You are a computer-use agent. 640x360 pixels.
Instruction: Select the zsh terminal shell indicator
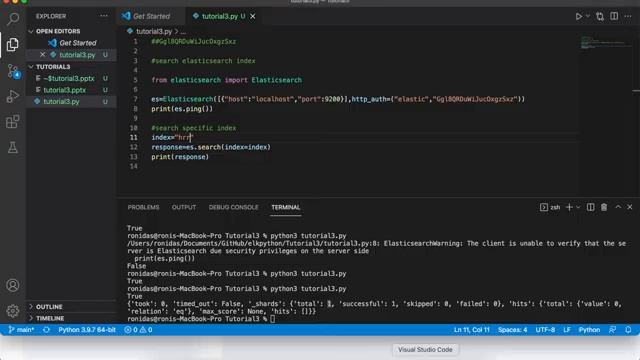click(x=550, y=207)
